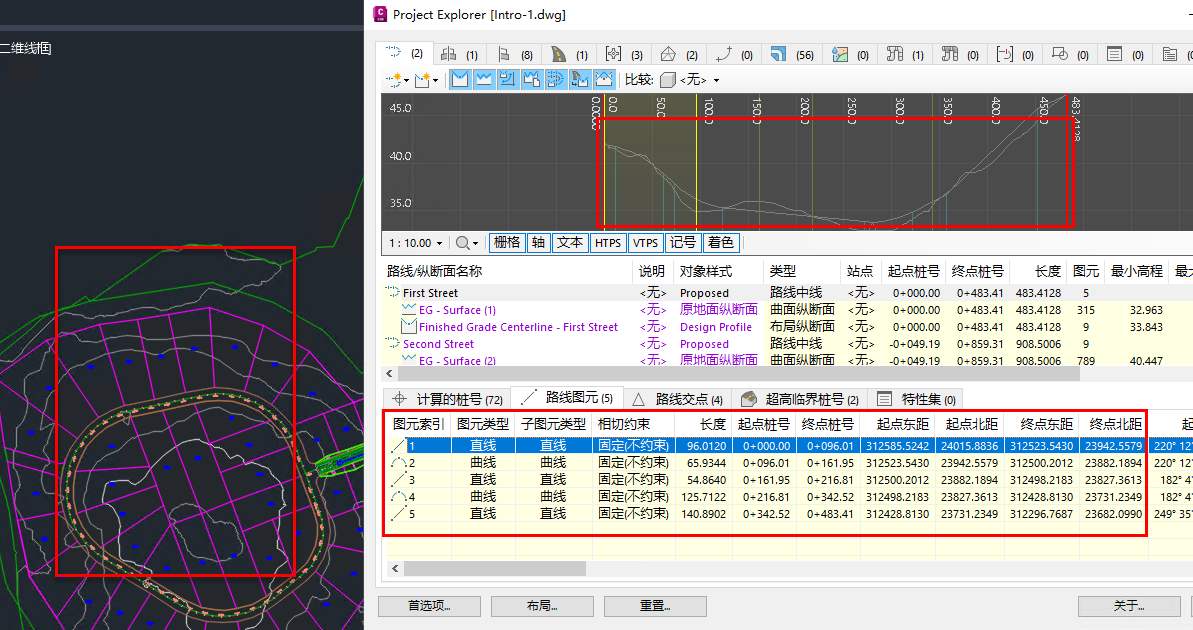Click the zoom magnifier icon in graph toolbar
The height and width of the screenshot is (630, 1193).
point(462,242)
